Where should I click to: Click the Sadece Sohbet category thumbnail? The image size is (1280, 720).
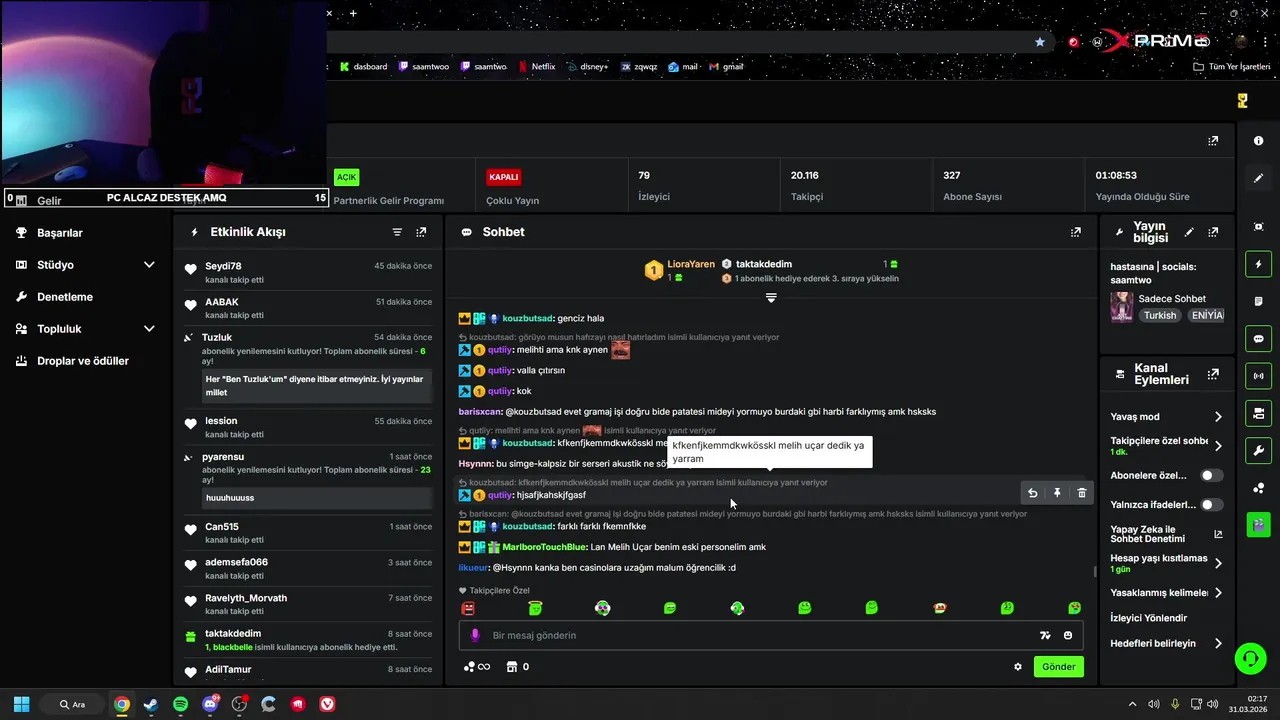(1121, 306)
